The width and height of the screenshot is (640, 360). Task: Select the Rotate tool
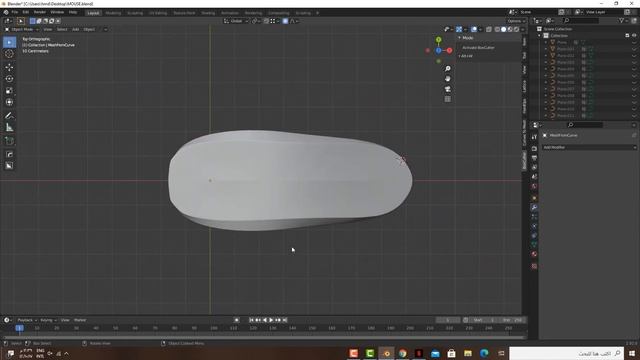[9, 79]
